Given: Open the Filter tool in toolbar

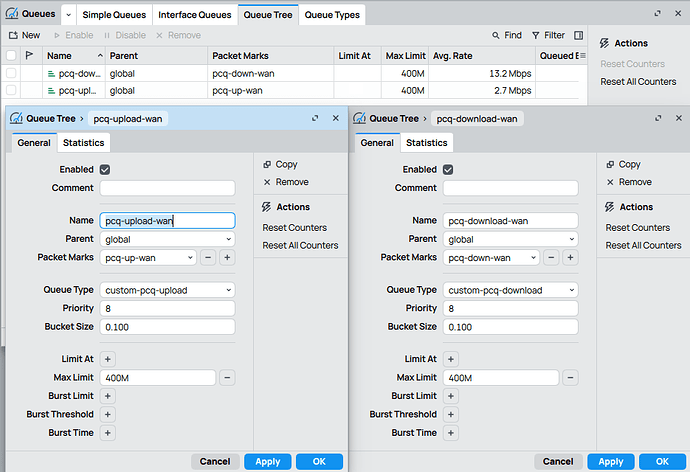Looking at the screenshot, I should 548,35.
